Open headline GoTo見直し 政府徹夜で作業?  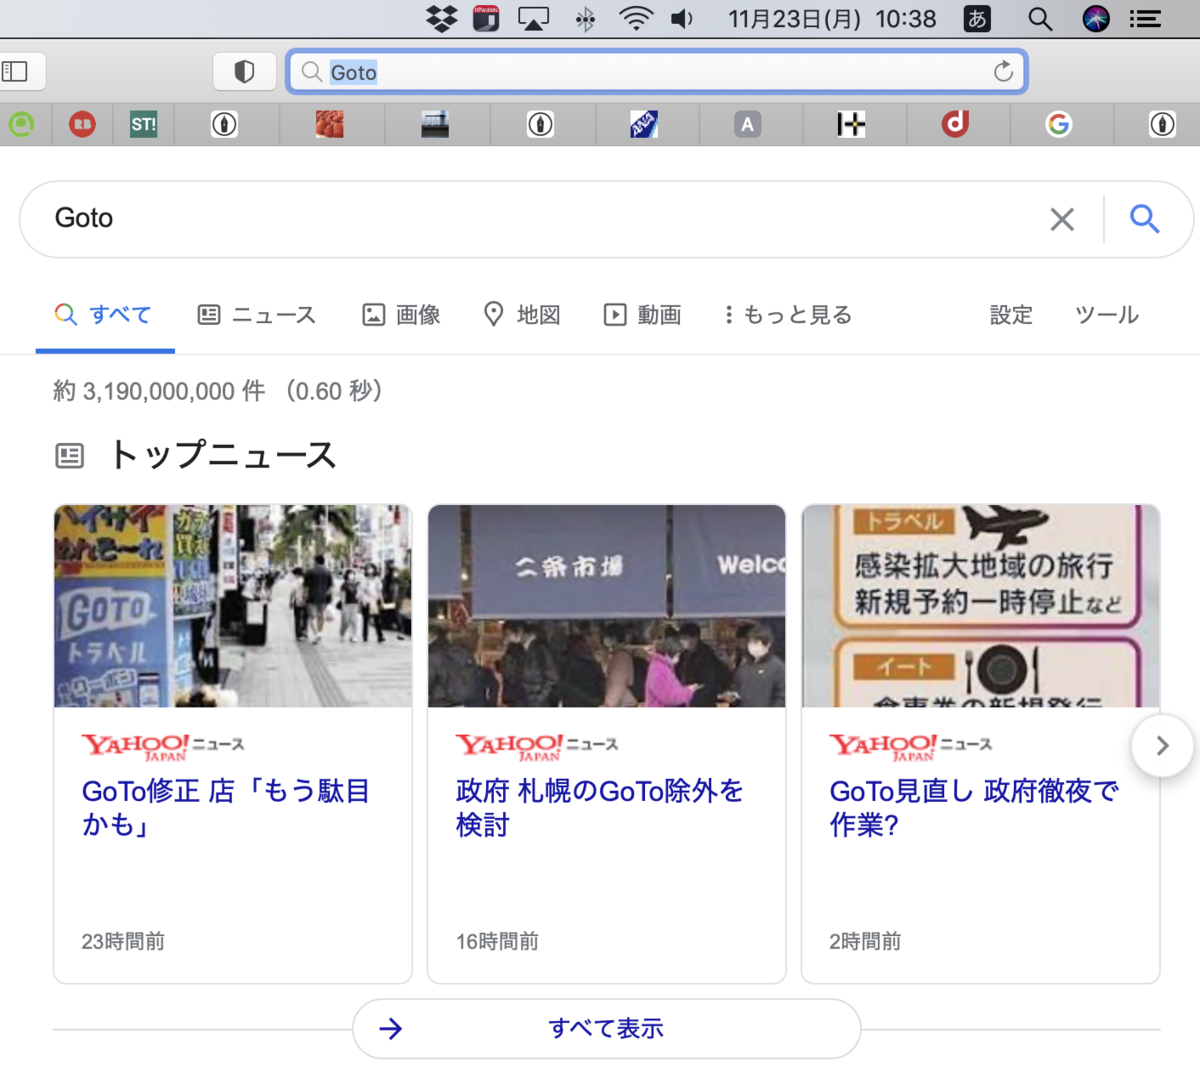click(x=974, y=808)
